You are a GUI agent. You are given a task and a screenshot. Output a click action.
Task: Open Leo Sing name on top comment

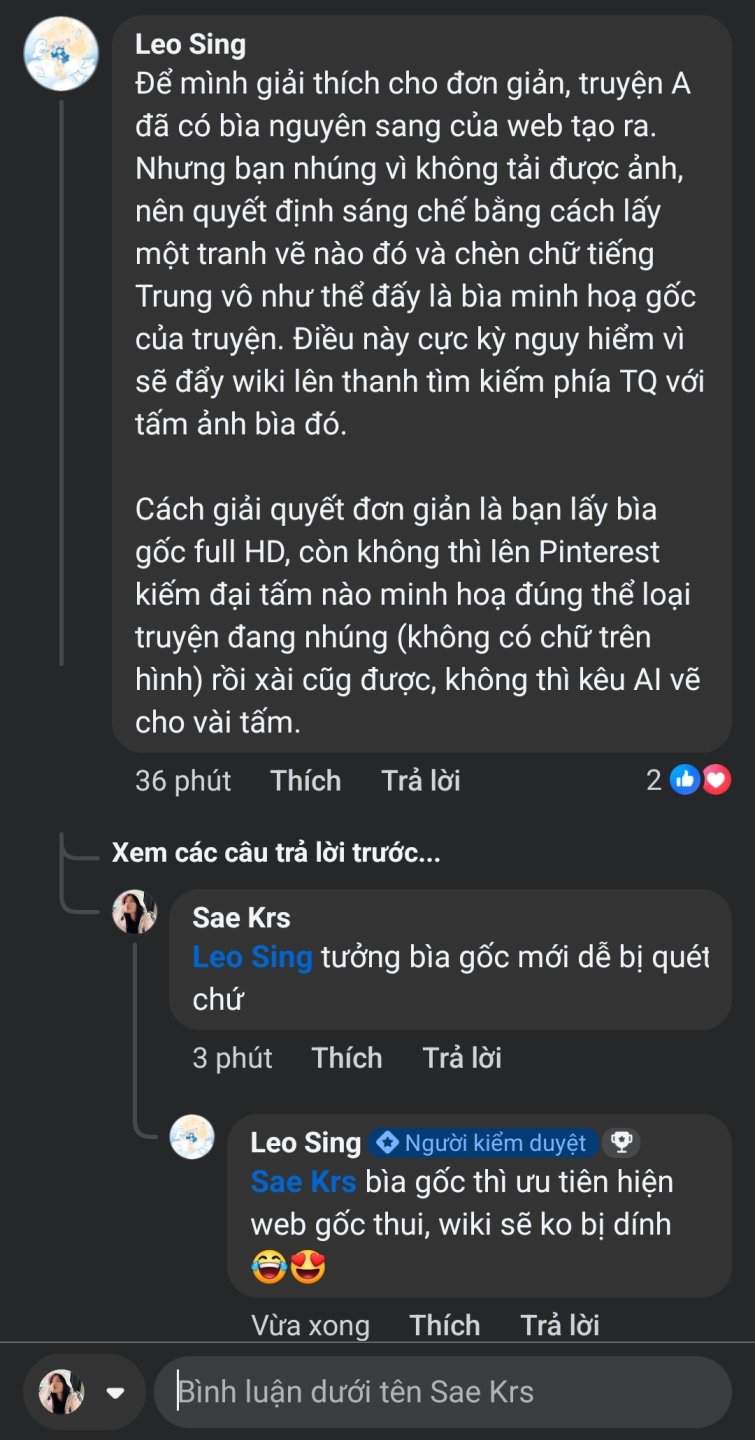pos(190,44)
